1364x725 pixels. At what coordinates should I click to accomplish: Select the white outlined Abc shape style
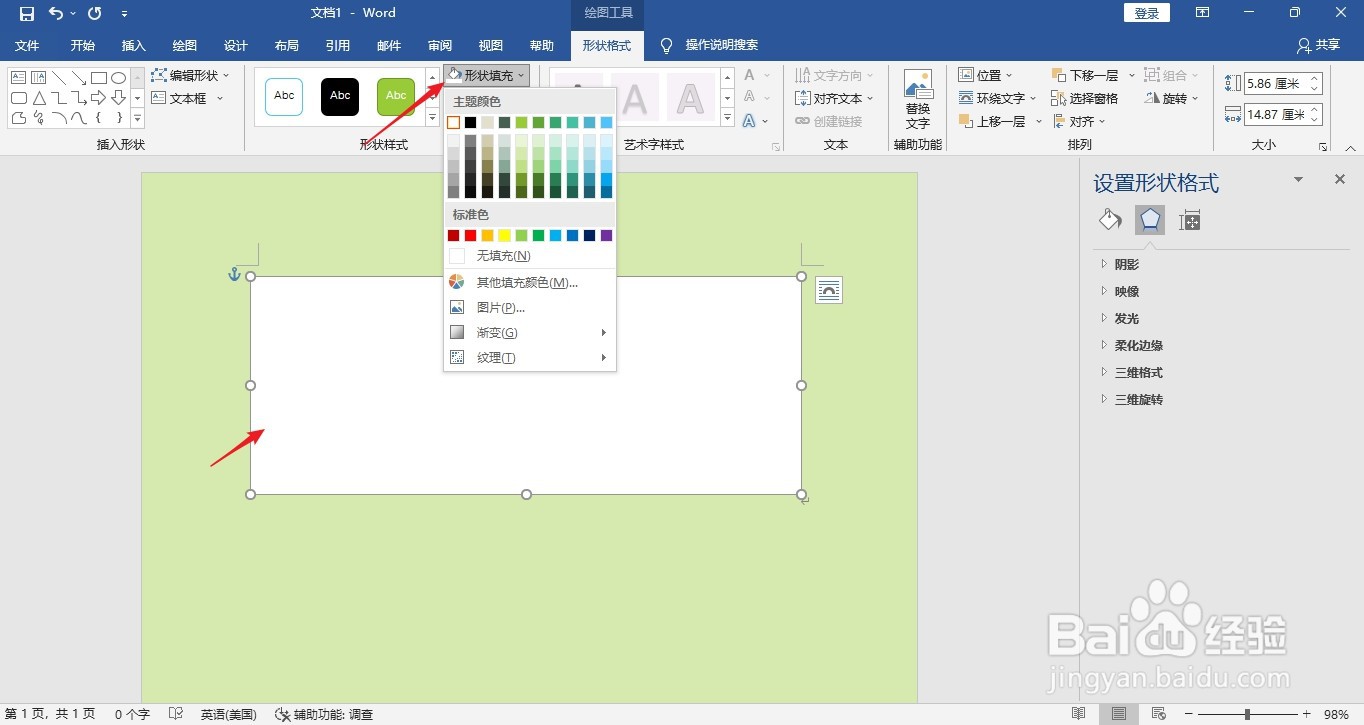[284, 96]
